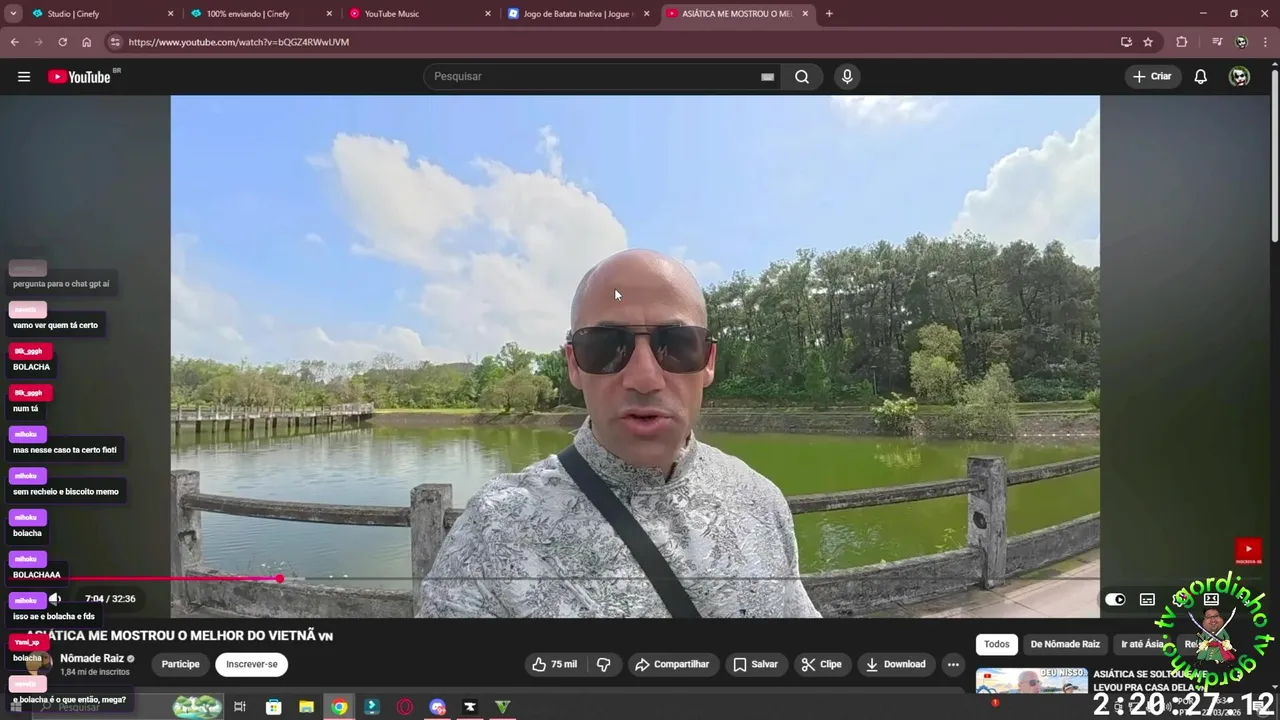1280x720 pixels.
Task: Open Windows Task View in taskbar
Action: 240,707
